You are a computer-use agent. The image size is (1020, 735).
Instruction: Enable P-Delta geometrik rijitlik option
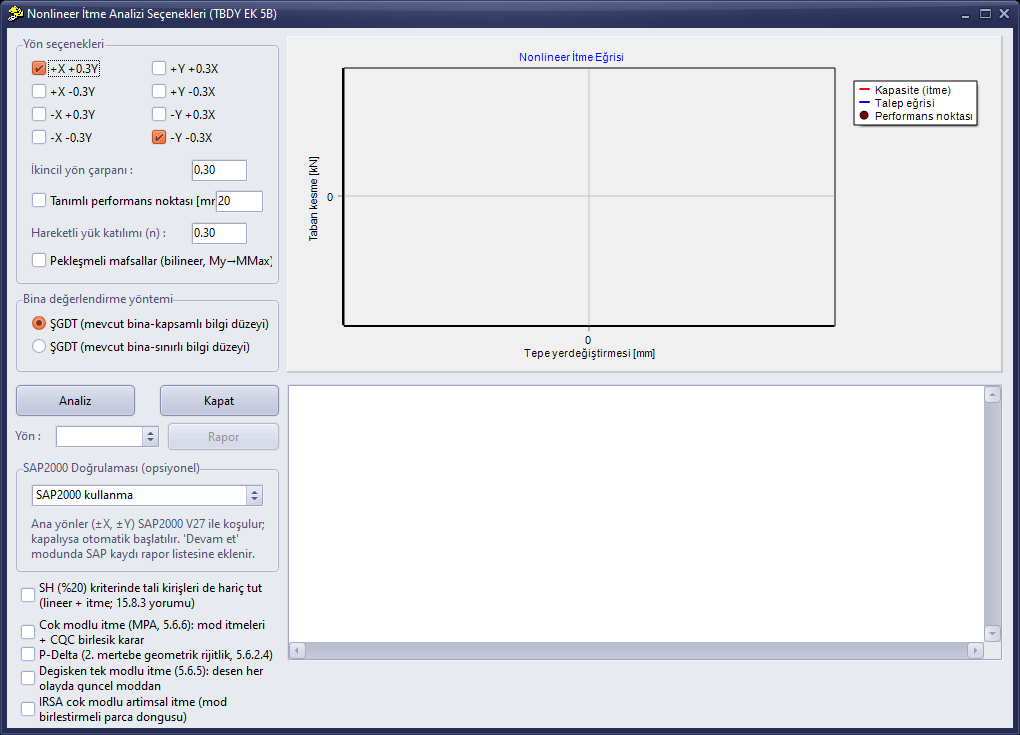click(28, 654)
